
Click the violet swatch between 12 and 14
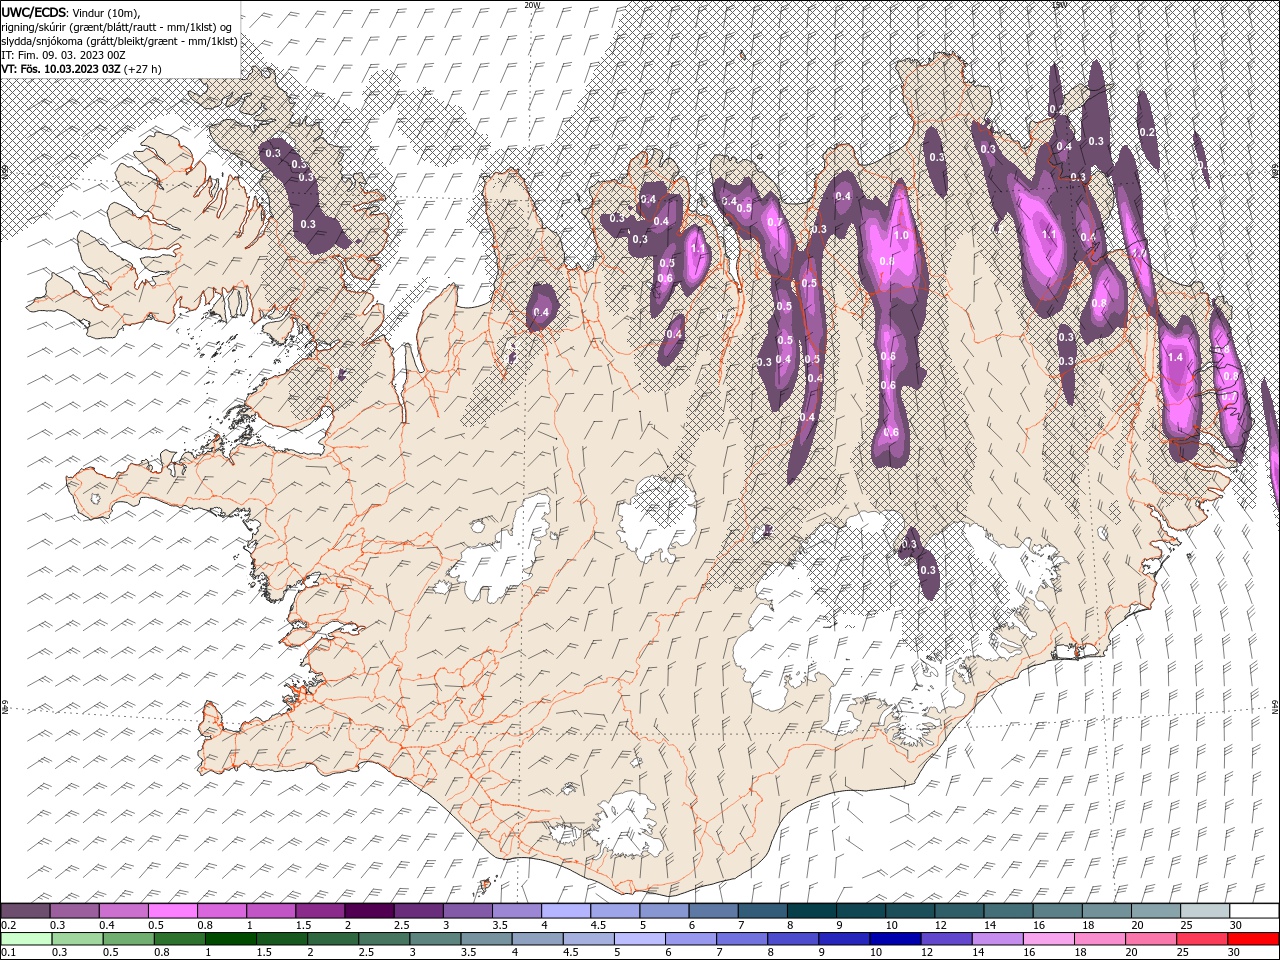click(x=946, y=939)
